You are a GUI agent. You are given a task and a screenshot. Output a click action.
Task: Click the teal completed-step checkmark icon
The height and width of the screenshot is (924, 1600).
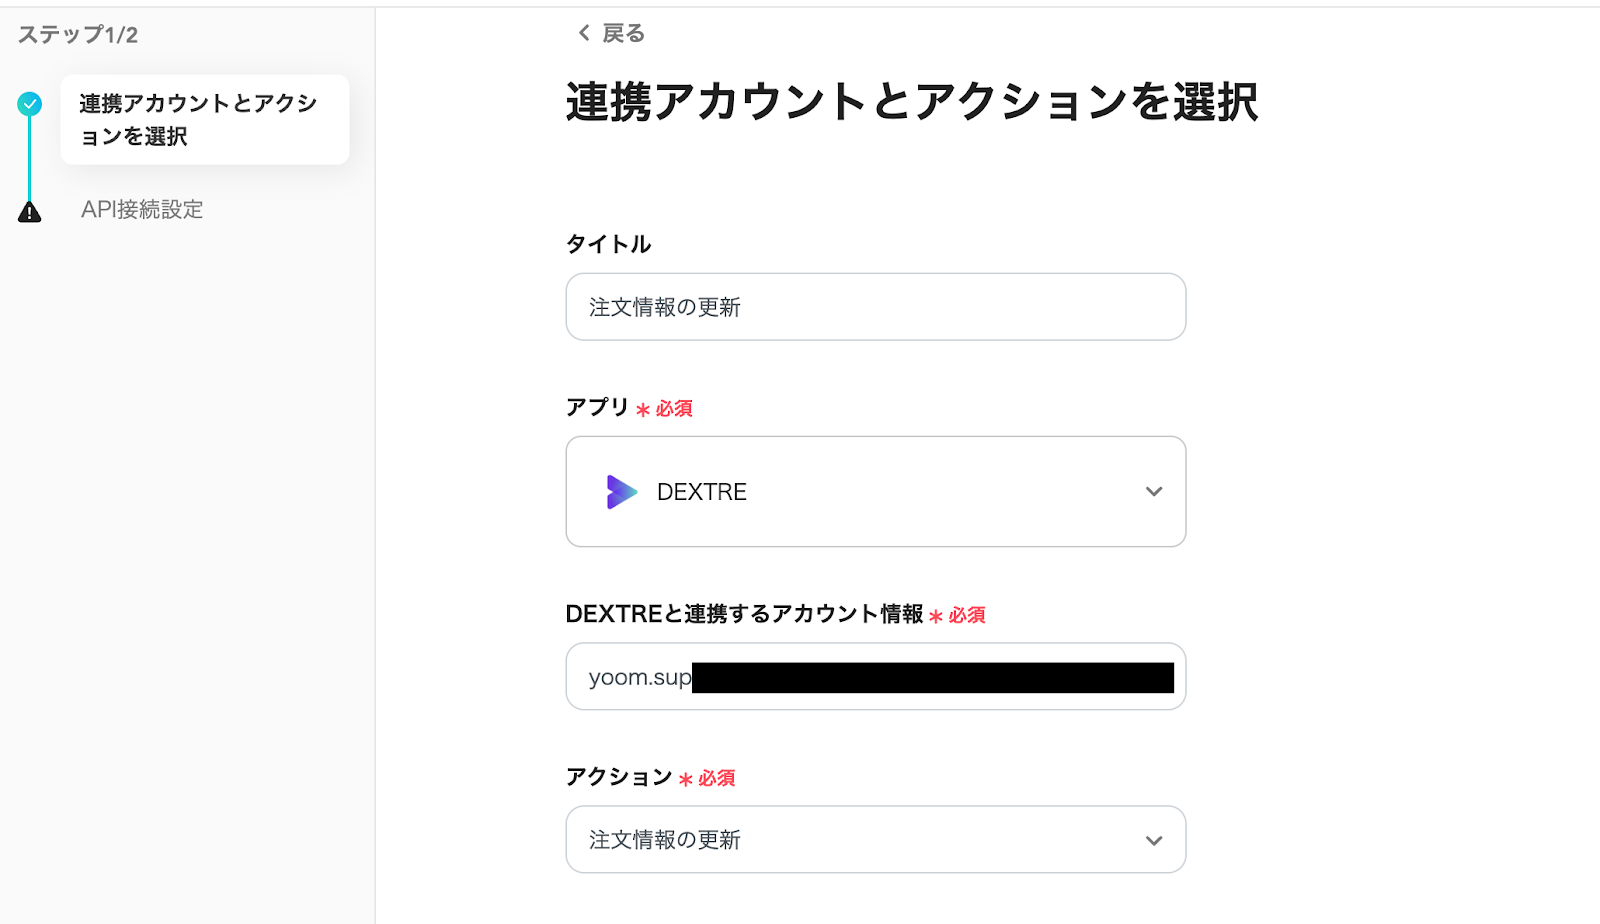pyautogui.click(x=30, y=103)
